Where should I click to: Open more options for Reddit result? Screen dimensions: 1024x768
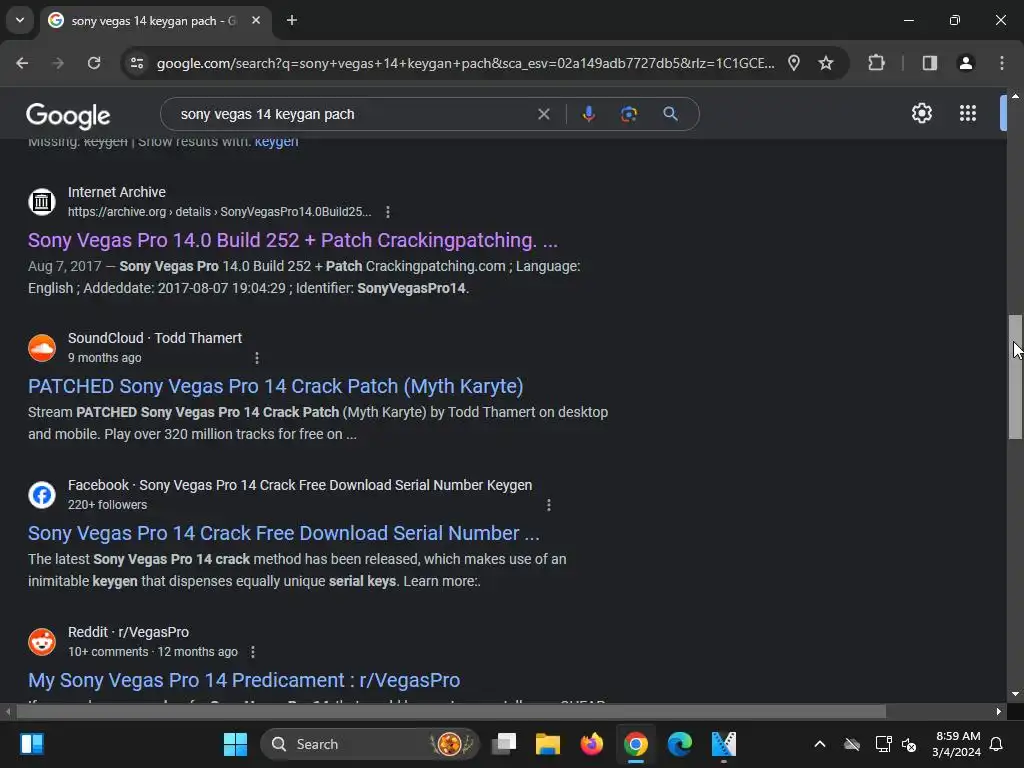253,652
